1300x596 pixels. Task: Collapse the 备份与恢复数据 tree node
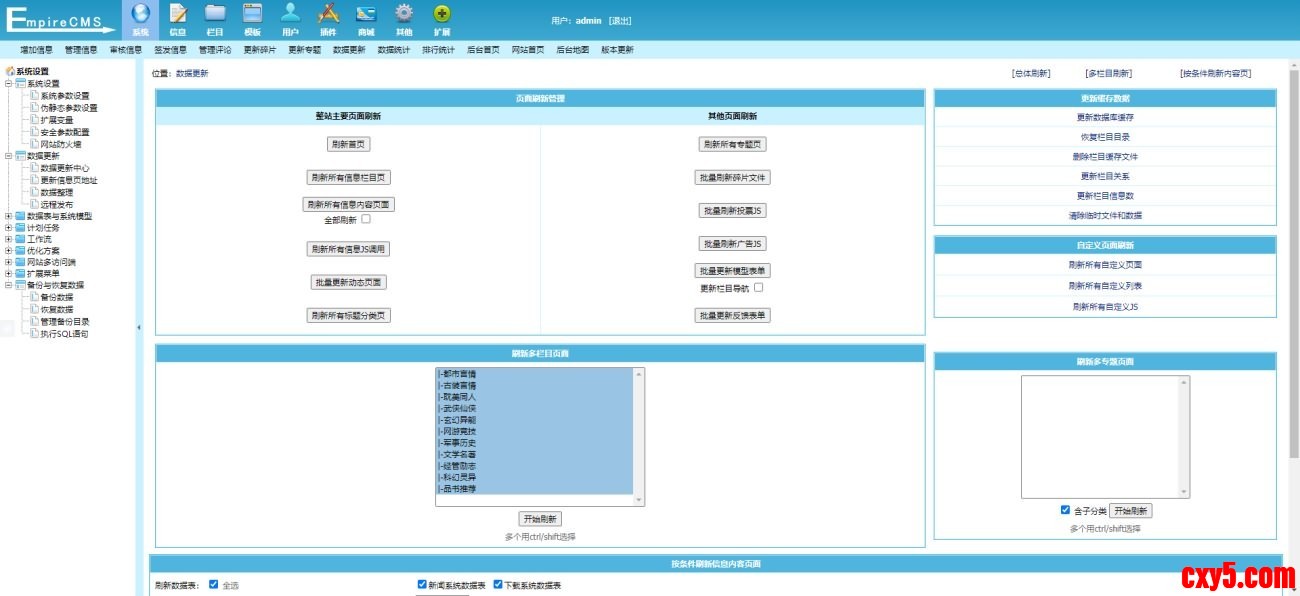pyautogui.click(x=9, y=285)
